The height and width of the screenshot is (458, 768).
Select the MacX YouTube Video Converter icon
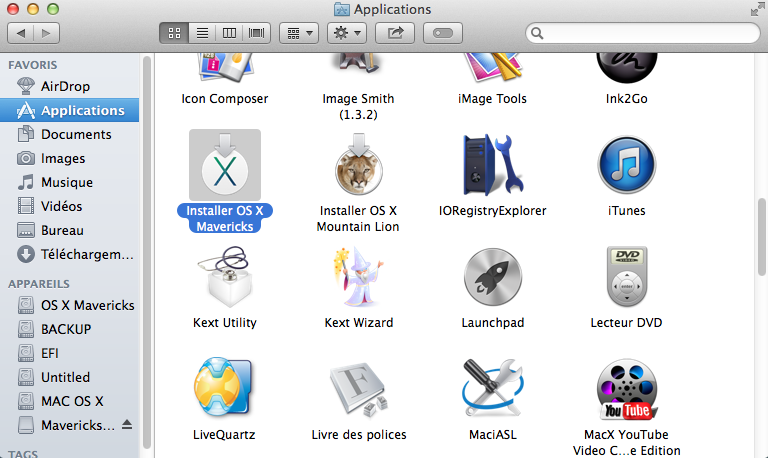[626, 389]
